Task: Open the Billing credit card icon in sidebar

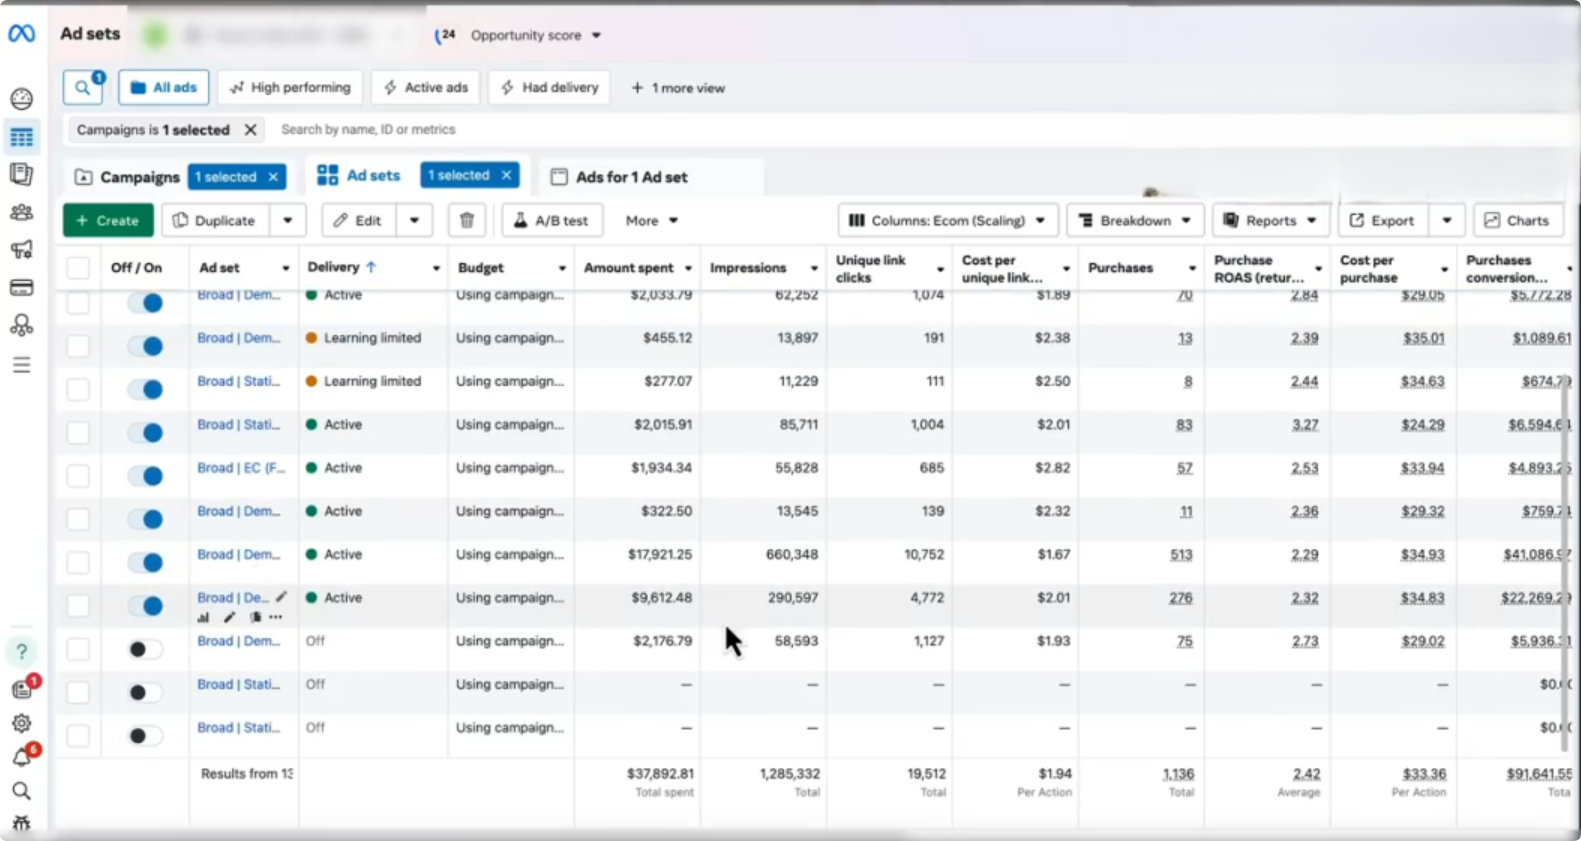Action: 21,288
